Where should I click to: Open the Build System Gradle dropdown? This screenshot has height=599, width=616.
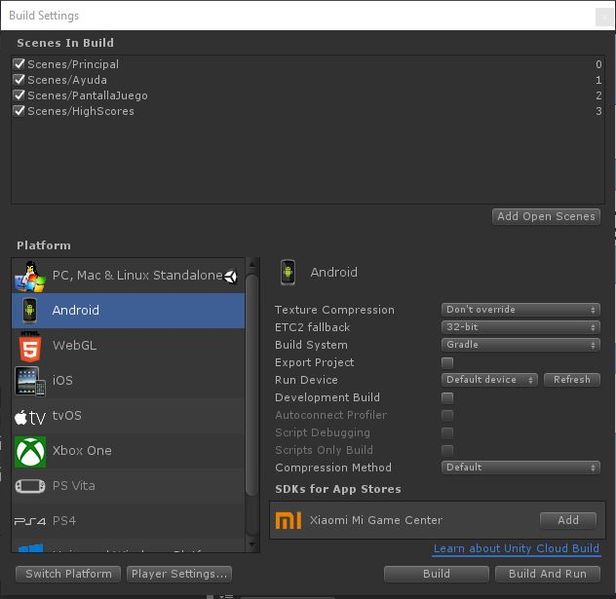coord(521,345)
